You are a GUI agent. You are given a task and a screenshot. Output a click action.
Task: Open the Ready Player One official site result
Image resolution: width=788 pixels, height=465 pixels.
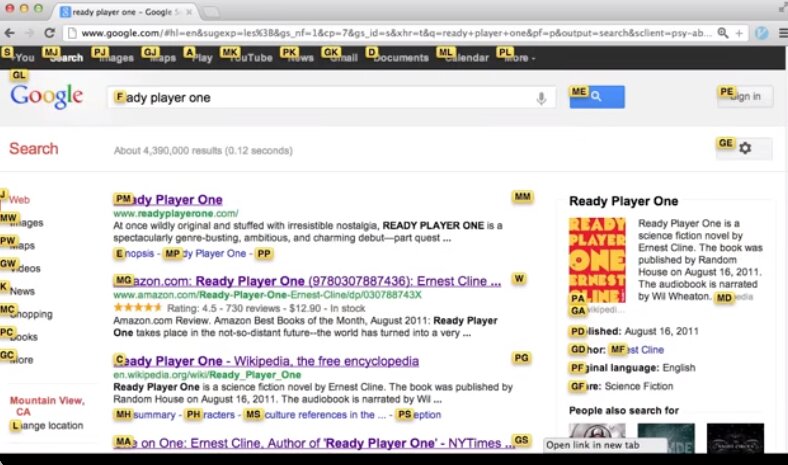click(x=168, y=200)
